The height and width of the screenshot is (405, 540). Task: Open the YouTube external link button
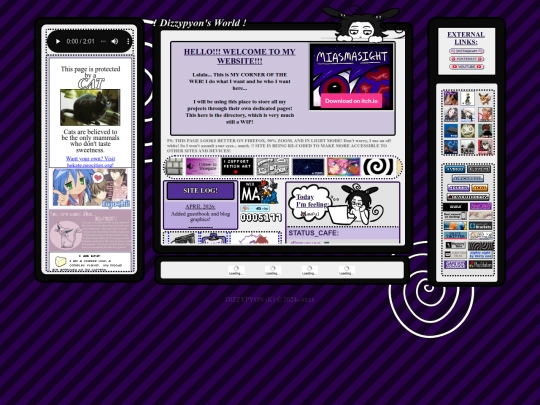[466, 66]
